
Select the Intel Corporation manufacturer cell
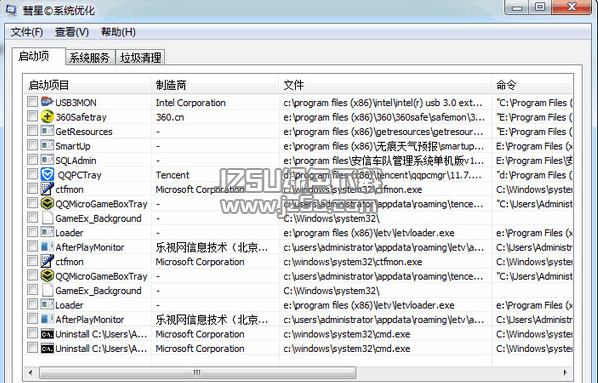tap(190, 103)
